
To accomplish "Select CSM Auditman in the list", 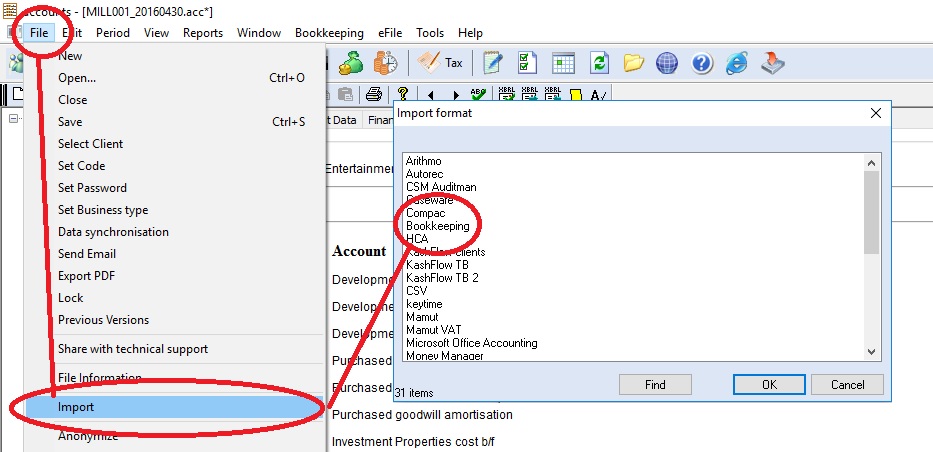I will [x=441, y=187].
